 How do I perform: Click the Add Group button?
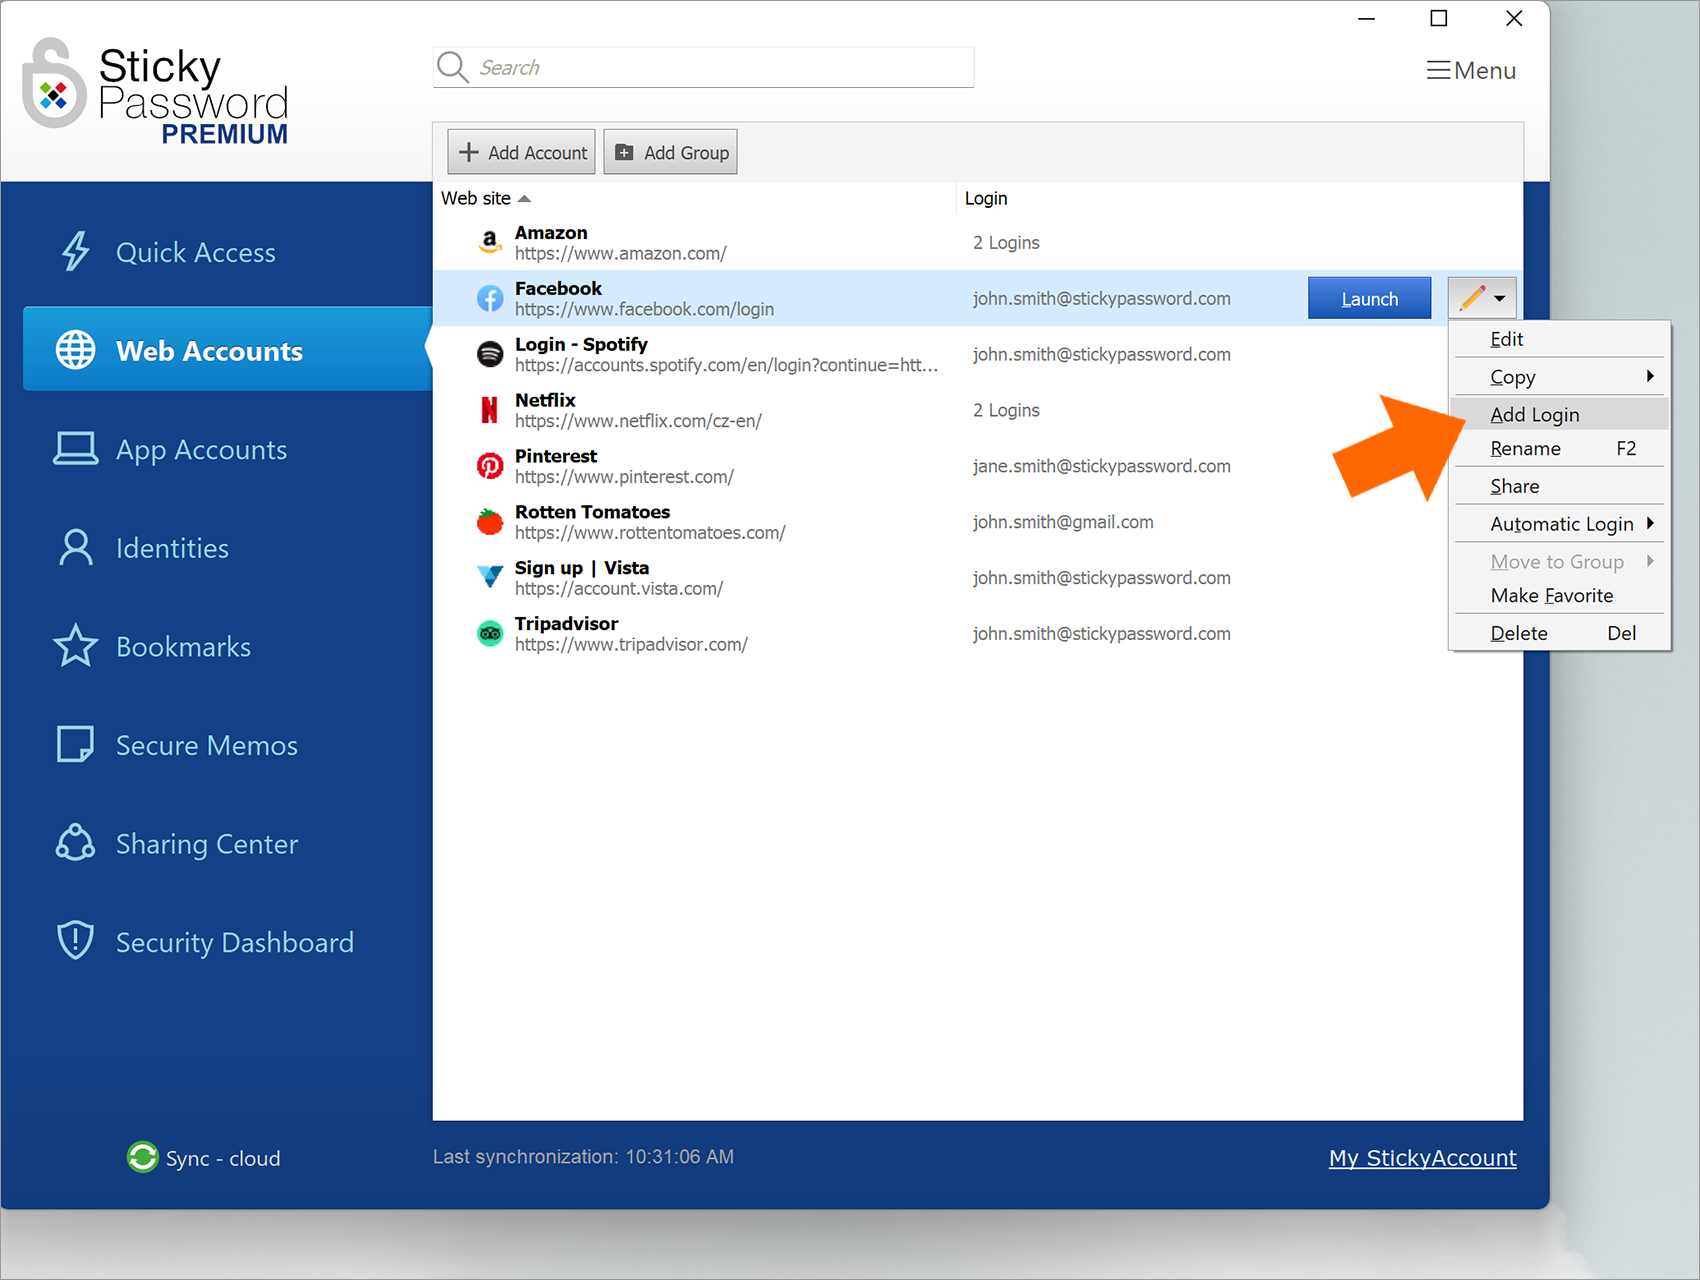[x=670, y=152]
